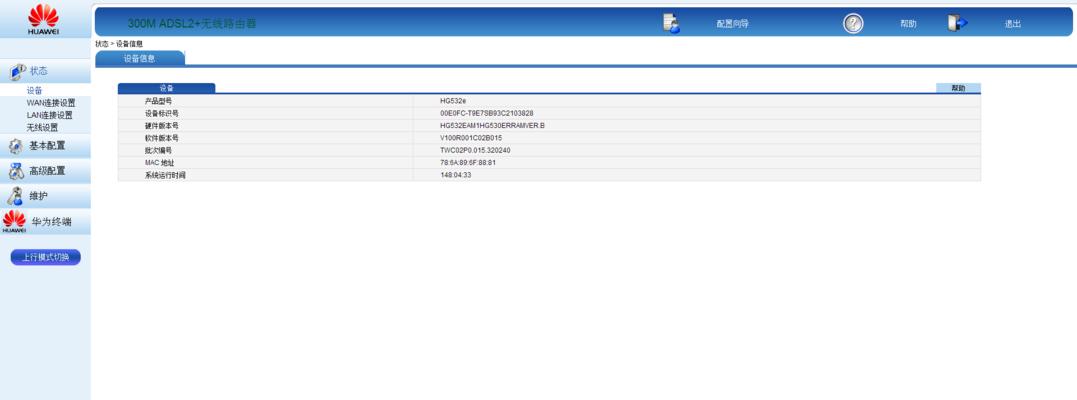The image size is (1077, 400).
Task: Click the 设备标识号 label
Action: point(161,113)
